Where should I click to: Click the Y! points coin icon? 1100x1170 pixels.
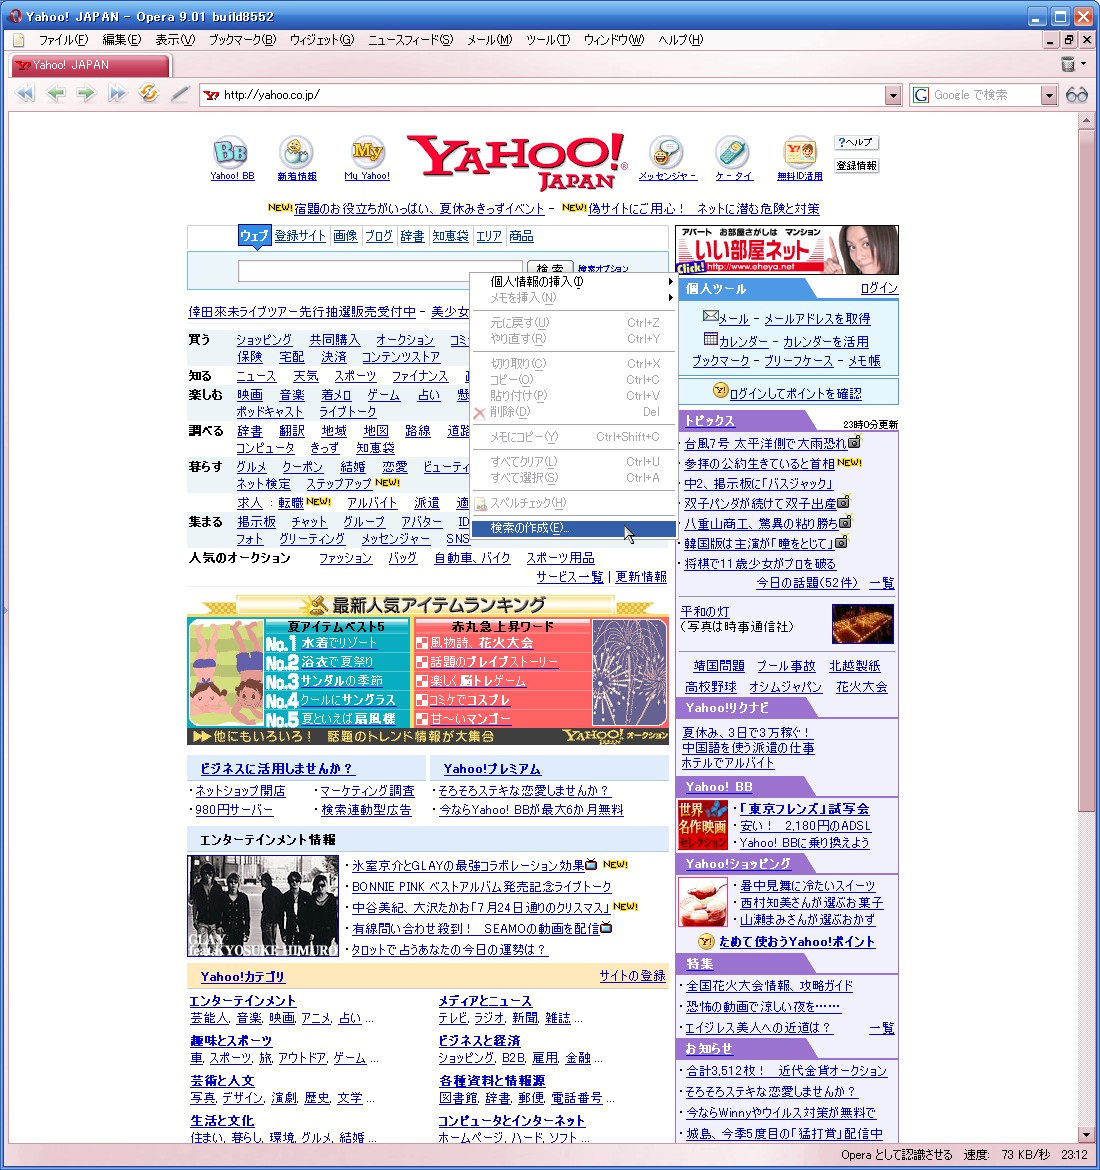(x=719, y=390)
